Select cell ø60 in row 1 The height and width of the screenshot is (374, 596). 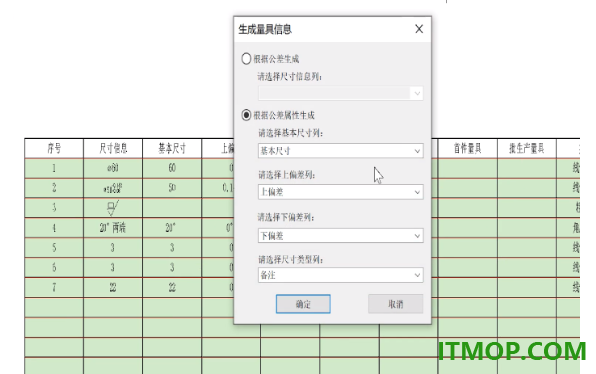tap(113, 168)
